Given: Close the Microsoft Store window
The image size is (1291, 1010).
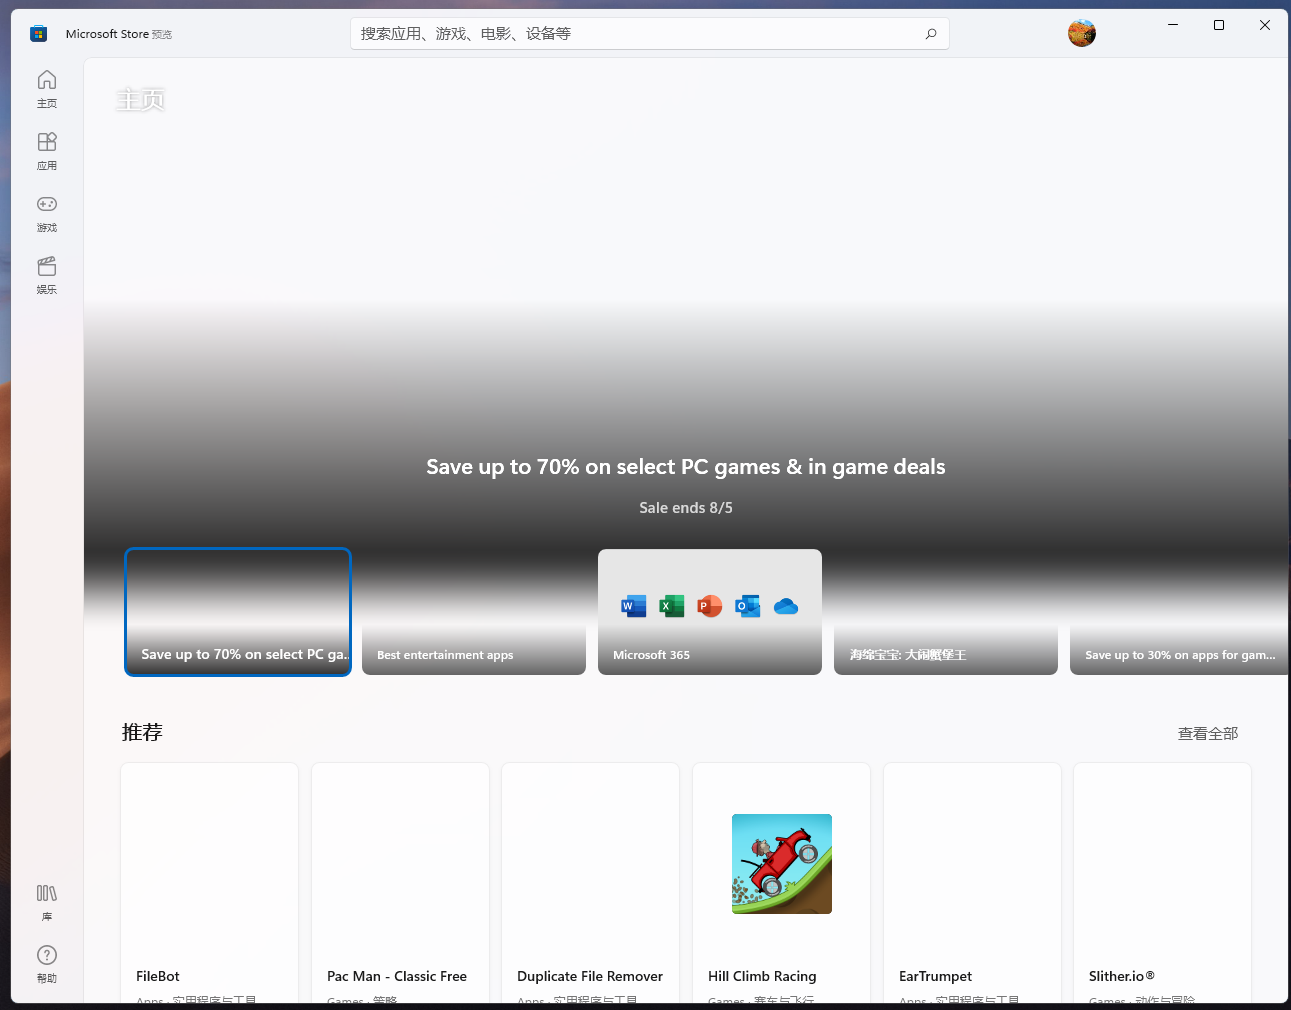Looking at the screenshot, I should tap(1265, 25).
